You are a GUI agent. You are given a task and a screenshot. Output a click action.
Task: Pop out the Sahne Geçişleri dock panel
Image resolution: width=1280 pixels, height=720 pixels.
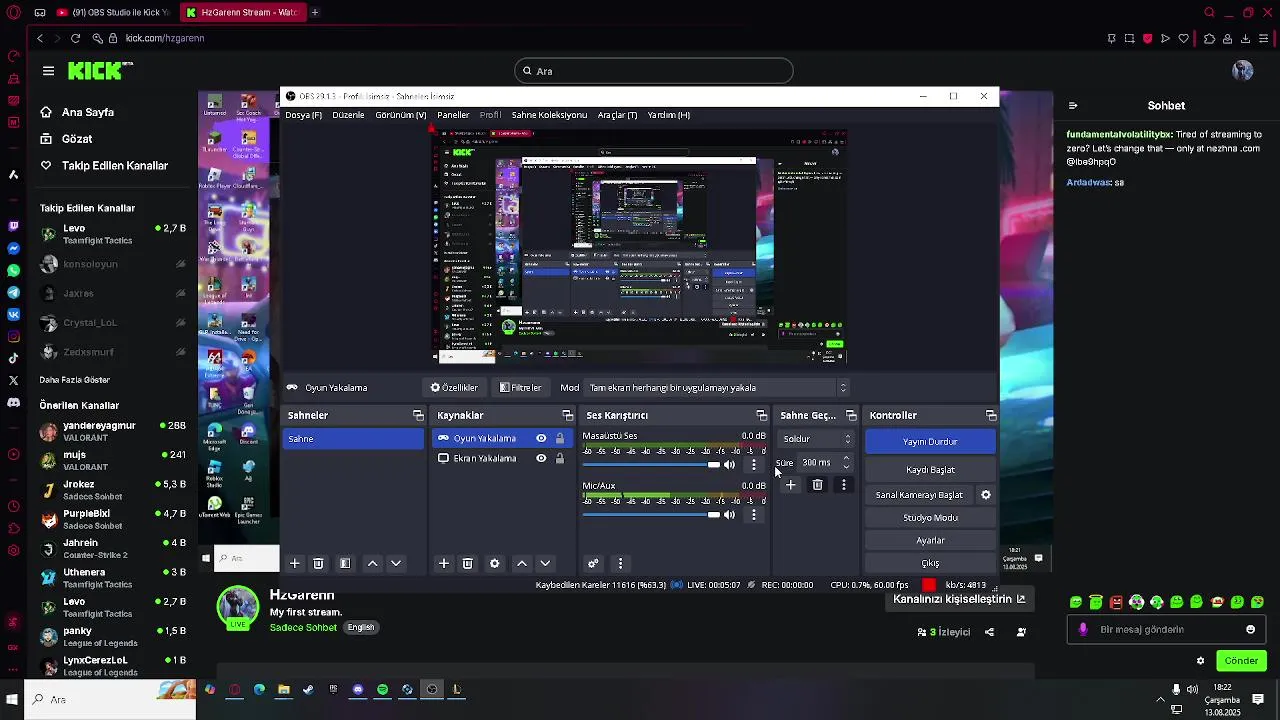point(851,415)
